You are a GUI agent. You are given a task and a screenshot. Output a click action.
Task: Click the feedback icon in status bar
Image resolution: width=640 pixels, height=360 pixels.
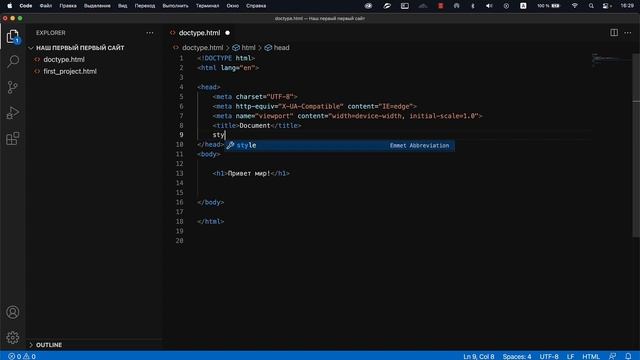click(613, 356)
